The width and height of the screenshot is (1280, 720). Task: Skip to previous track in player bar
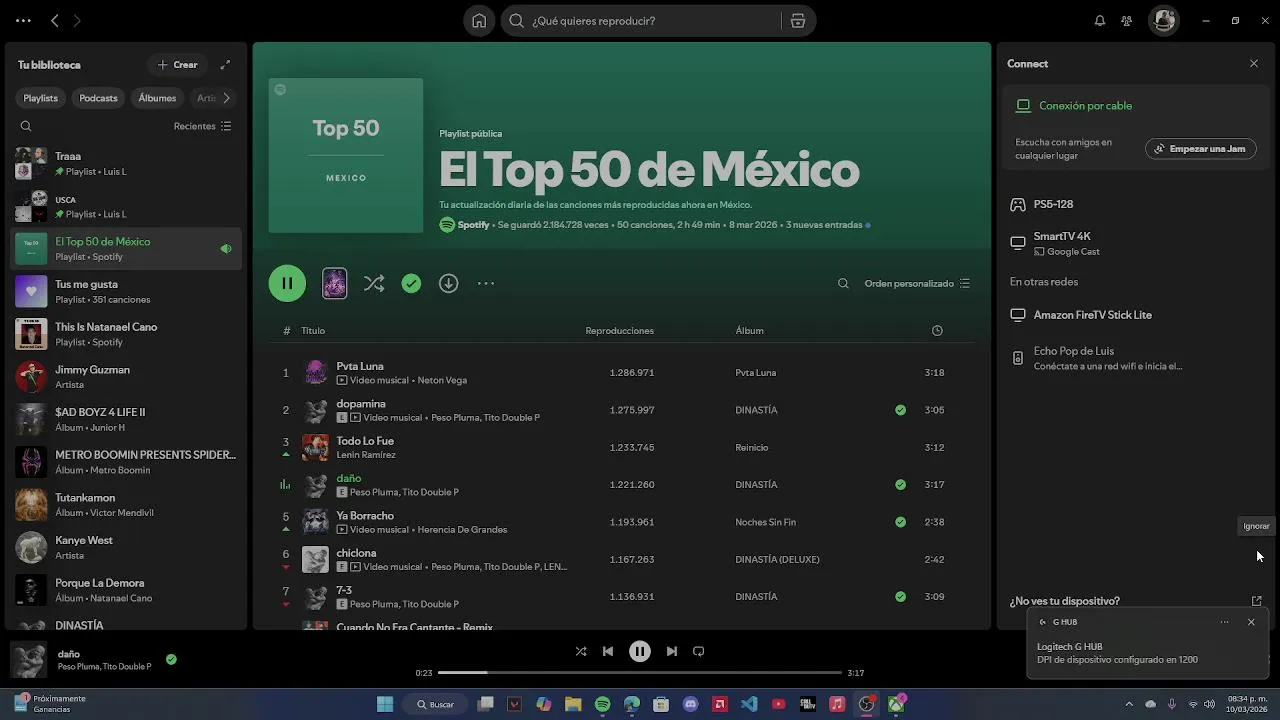[x=608, y=651]
